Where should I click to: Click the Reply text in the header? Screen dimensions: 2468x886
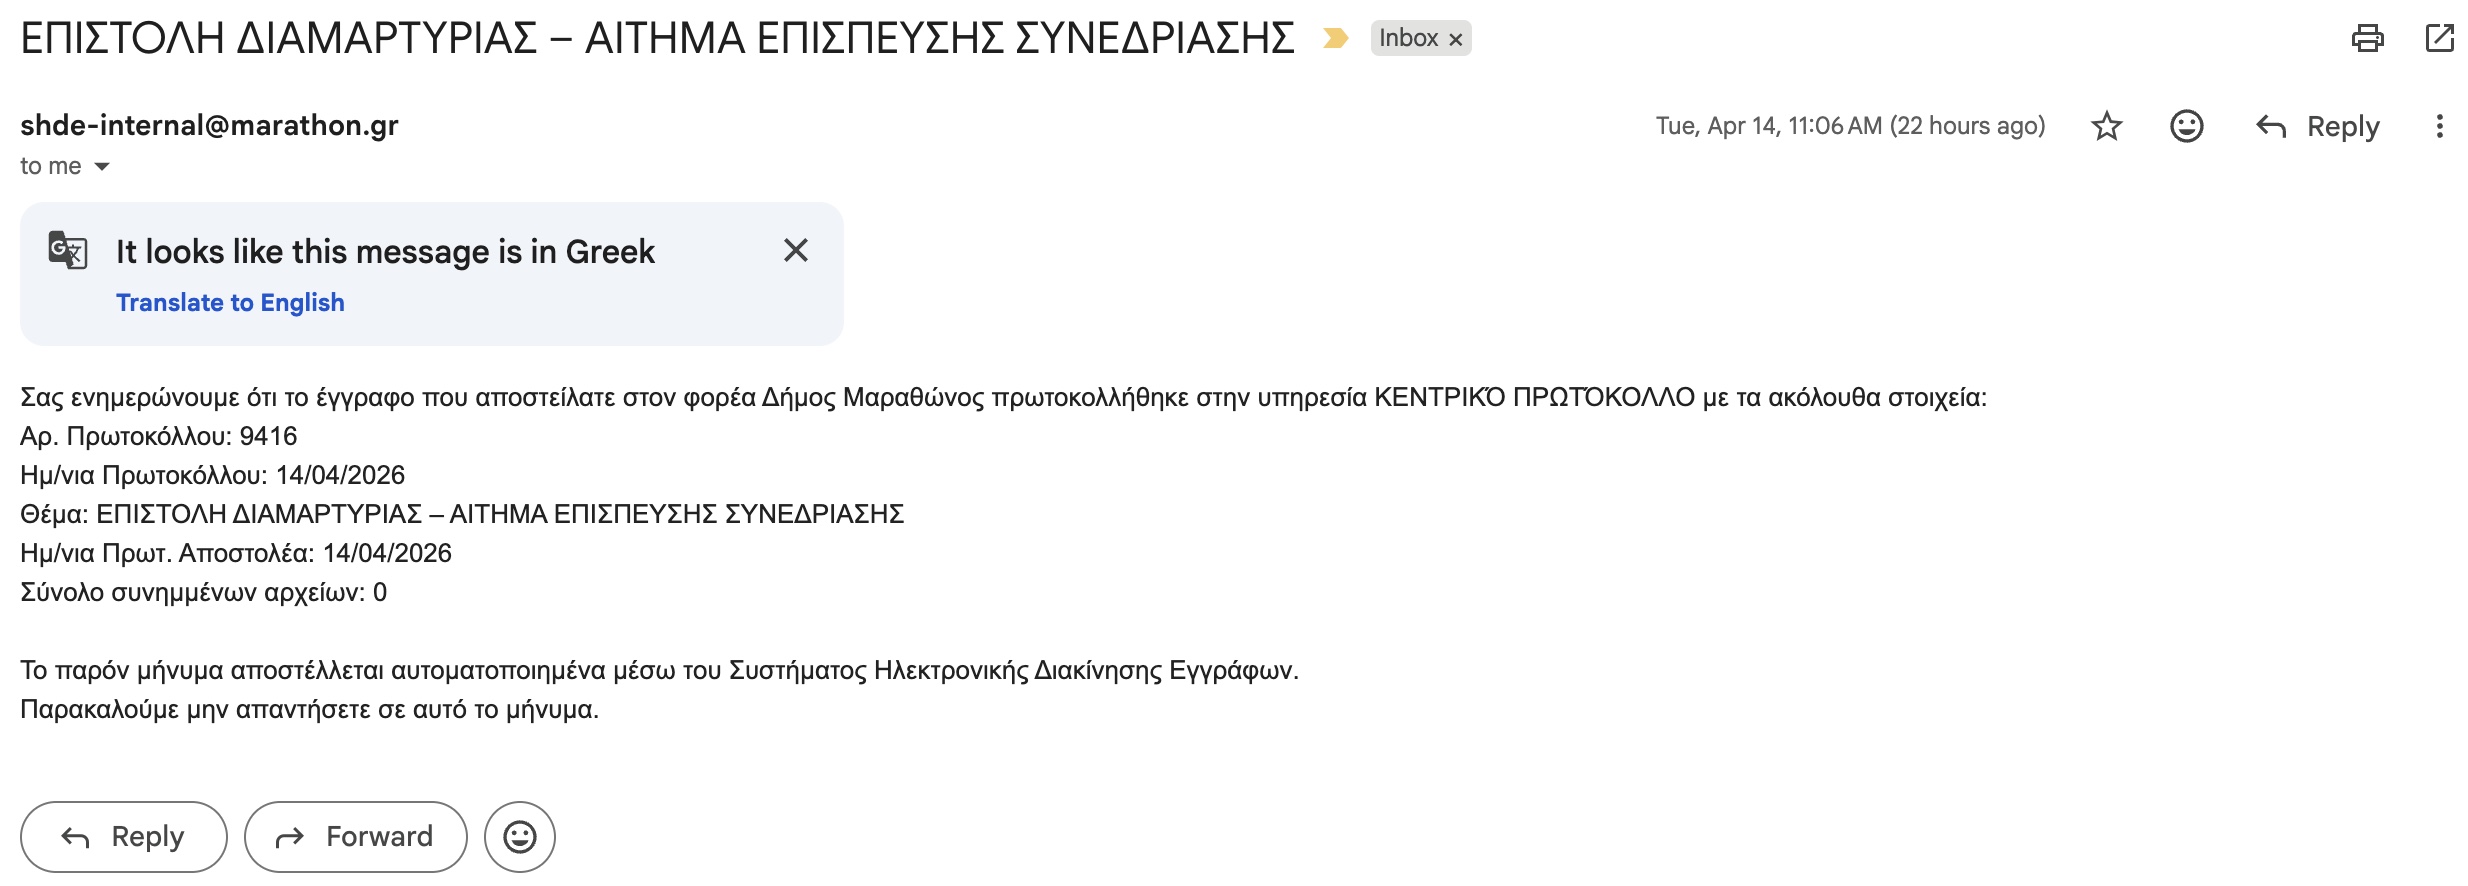2343,127
